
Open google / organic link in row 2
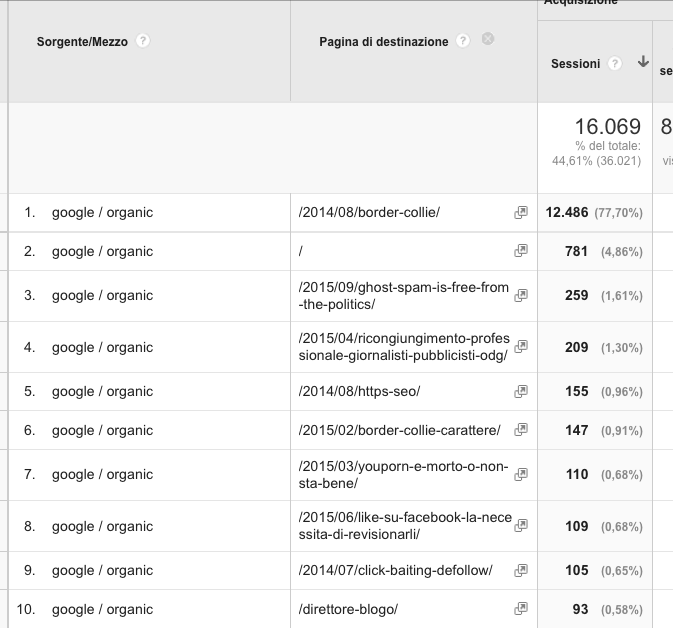click(102, 251)
